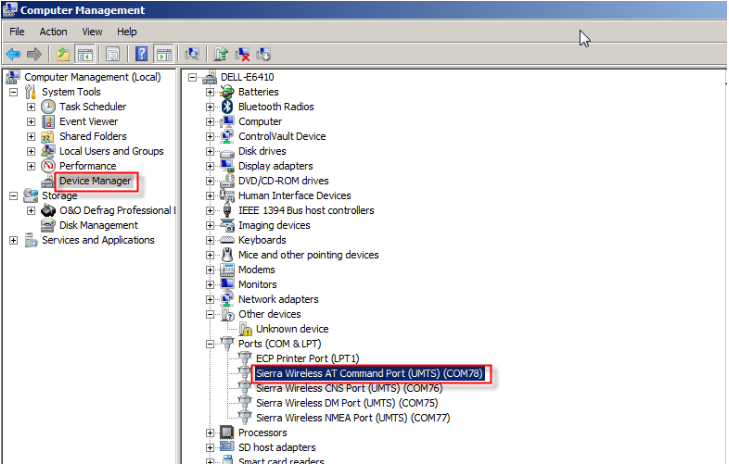Collapse the System Tools tree node
The width and height of the screenshot is (729, 466).
[14, 92]
